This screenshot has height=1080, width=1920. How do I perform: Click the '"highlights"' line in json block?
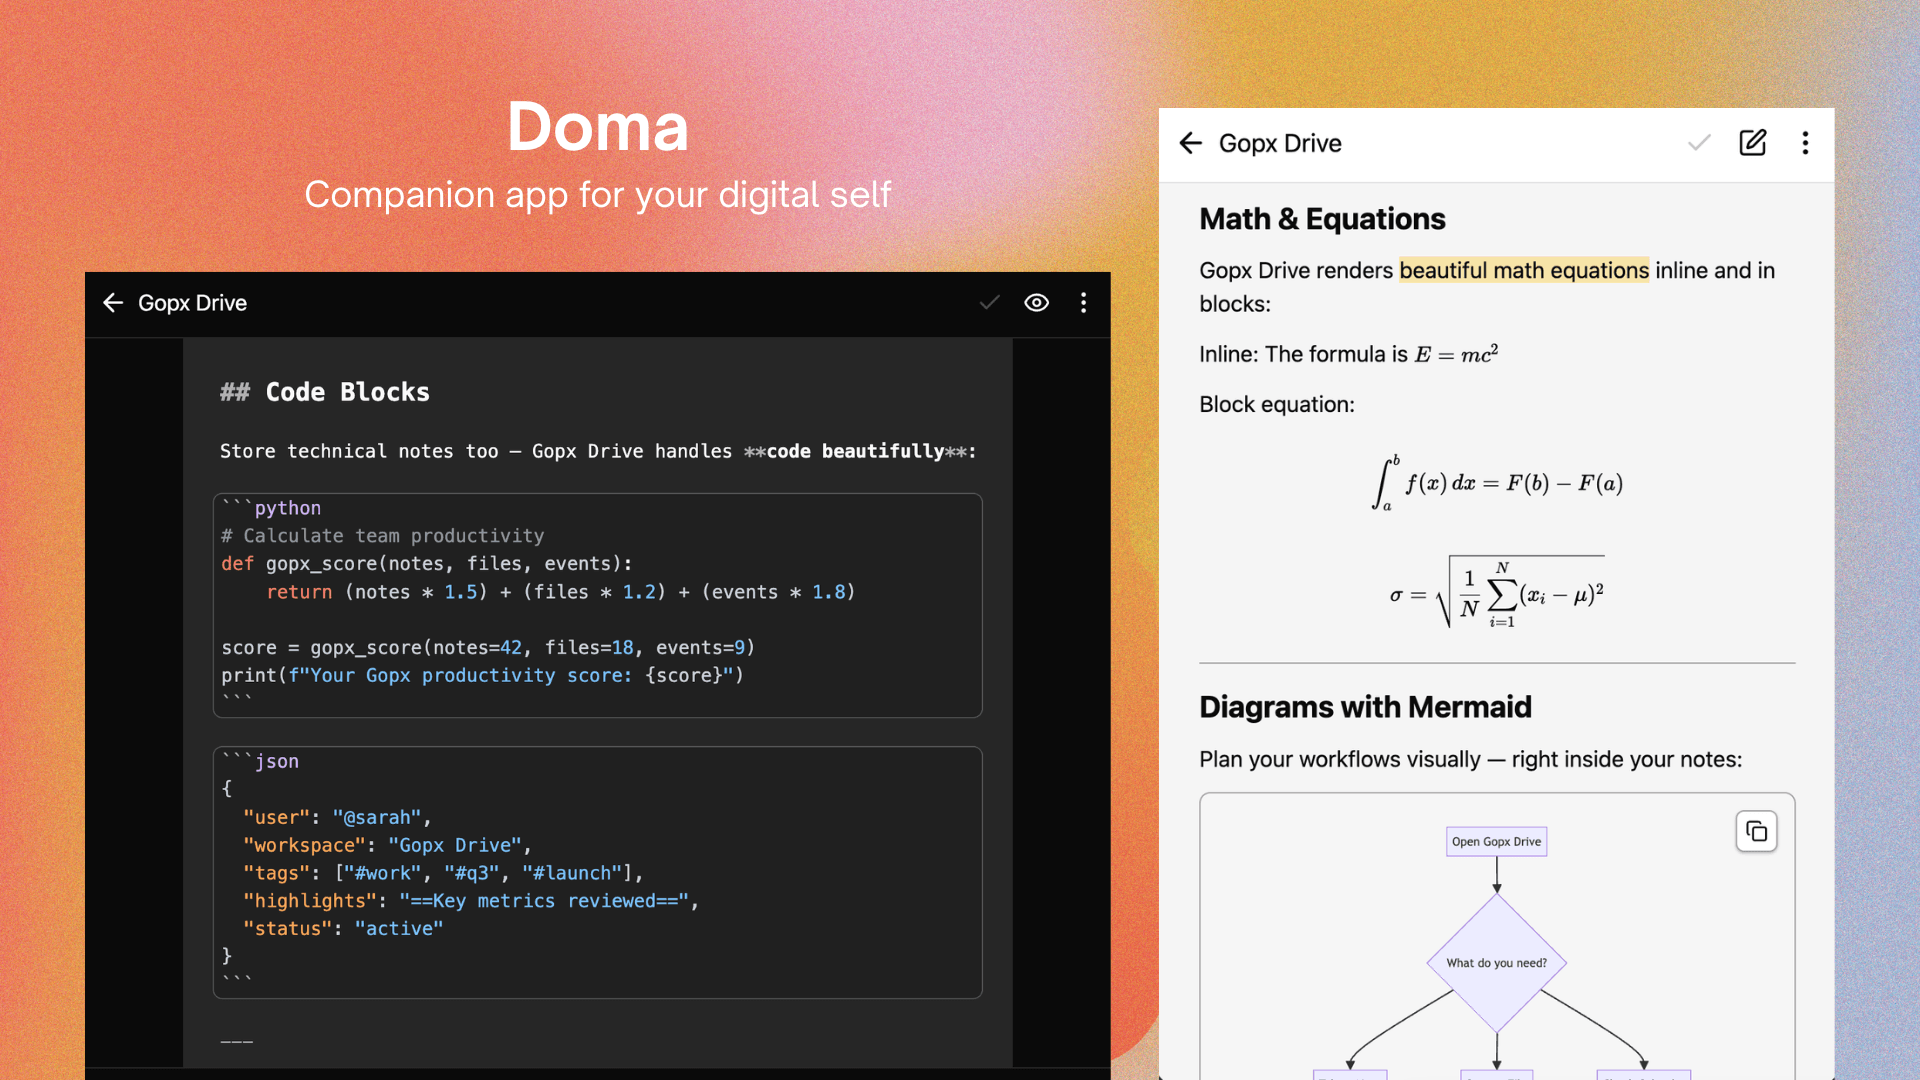[471, 901]
